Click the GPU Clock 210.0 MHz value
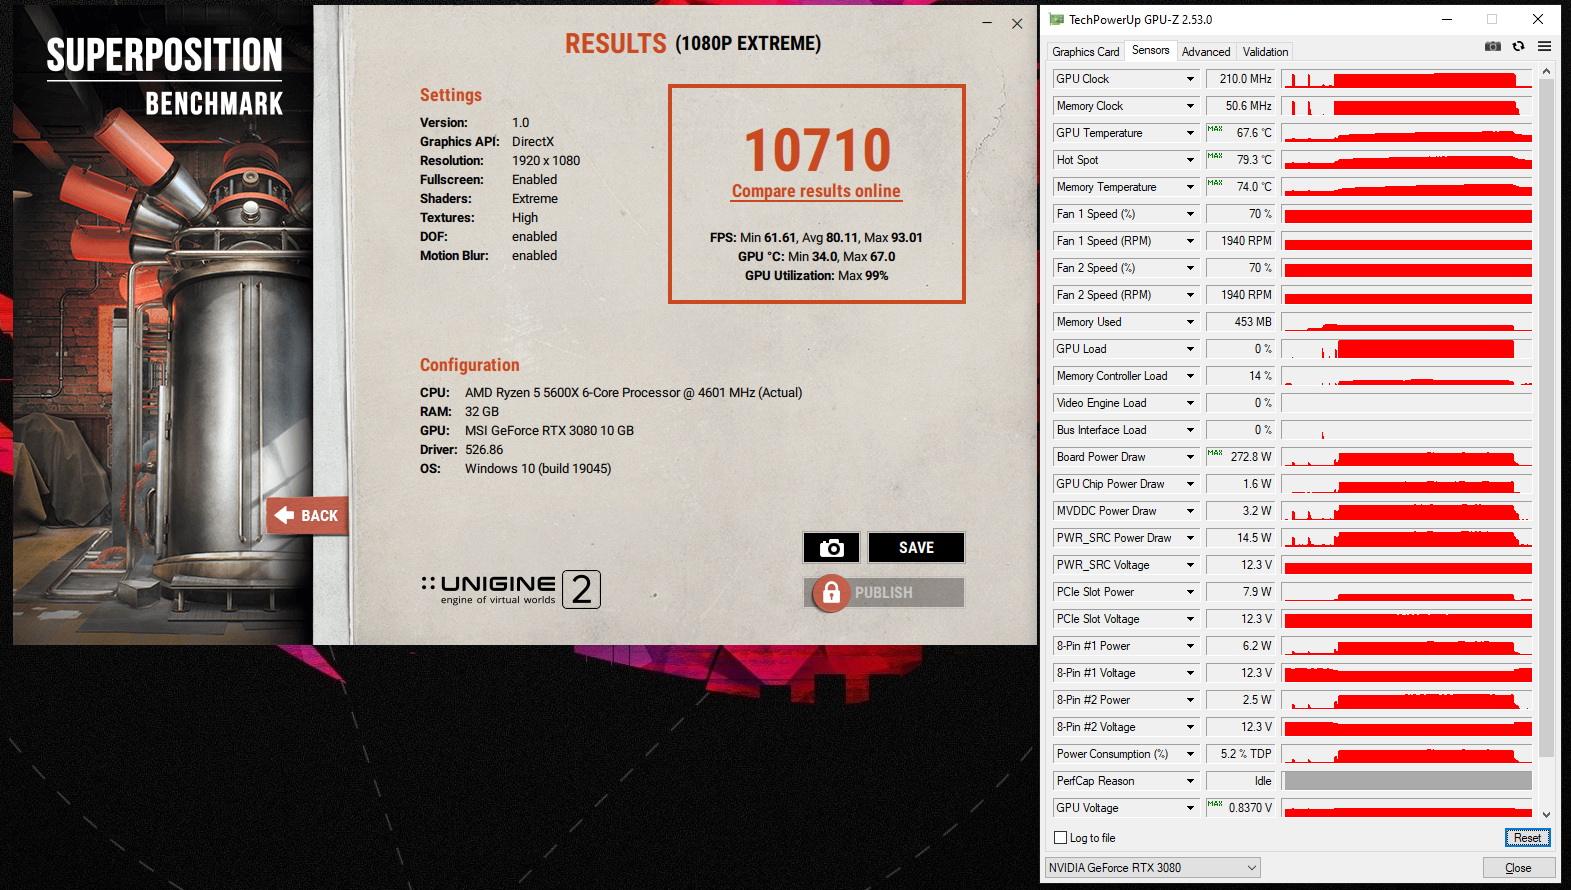Image resolution: width=1571 pixels, height=890 pixels. pyautogui.click(x=1240, y=79)
